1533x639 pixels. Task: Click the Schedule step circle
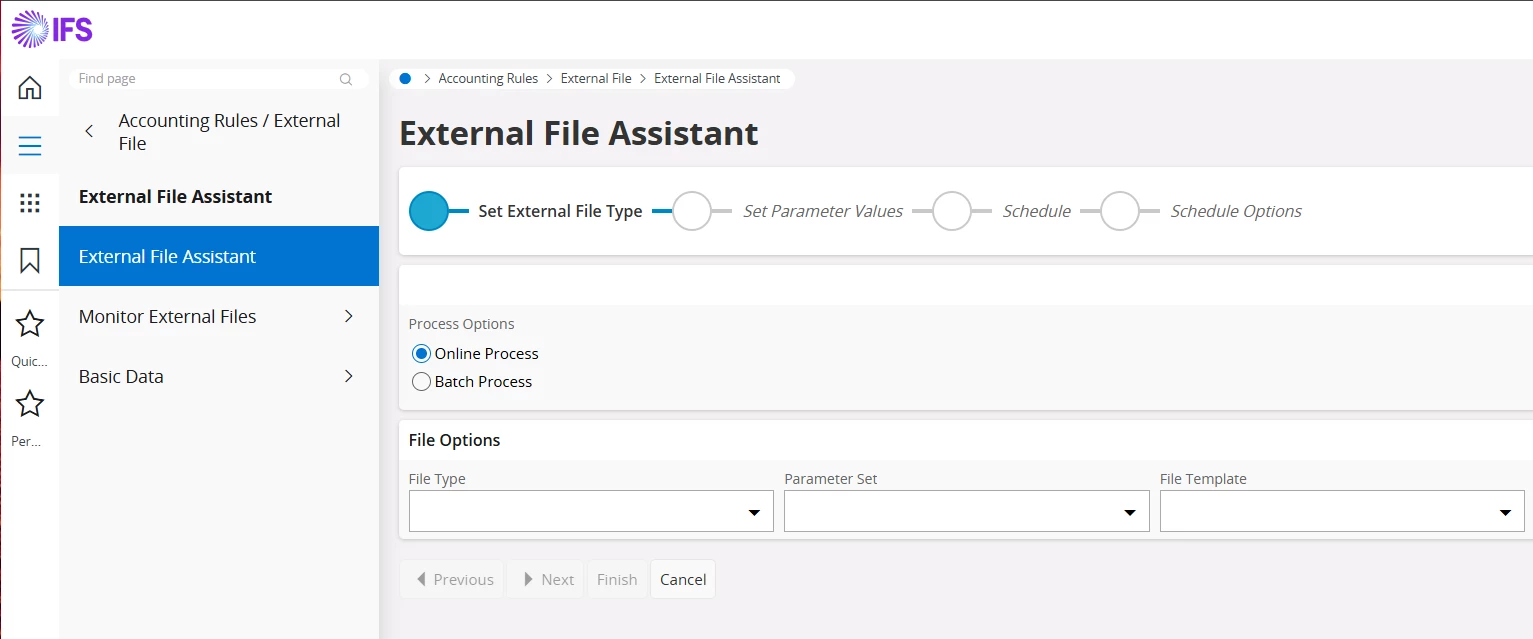[952, 211]
